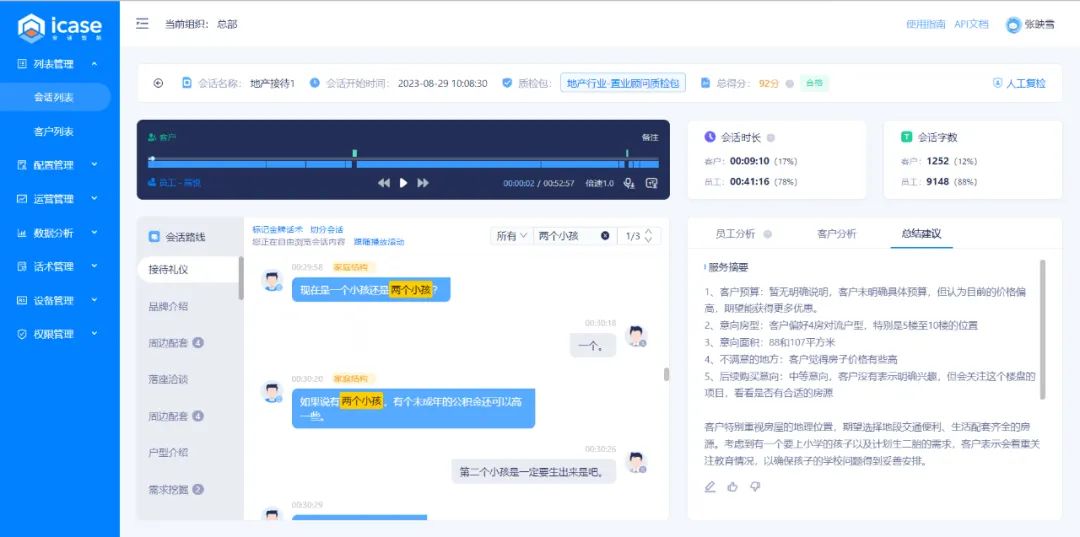The height and width of the screenshot is (537, 1080).
Task: Switch to the 客户分析 tab
Action: pos(836,234)
